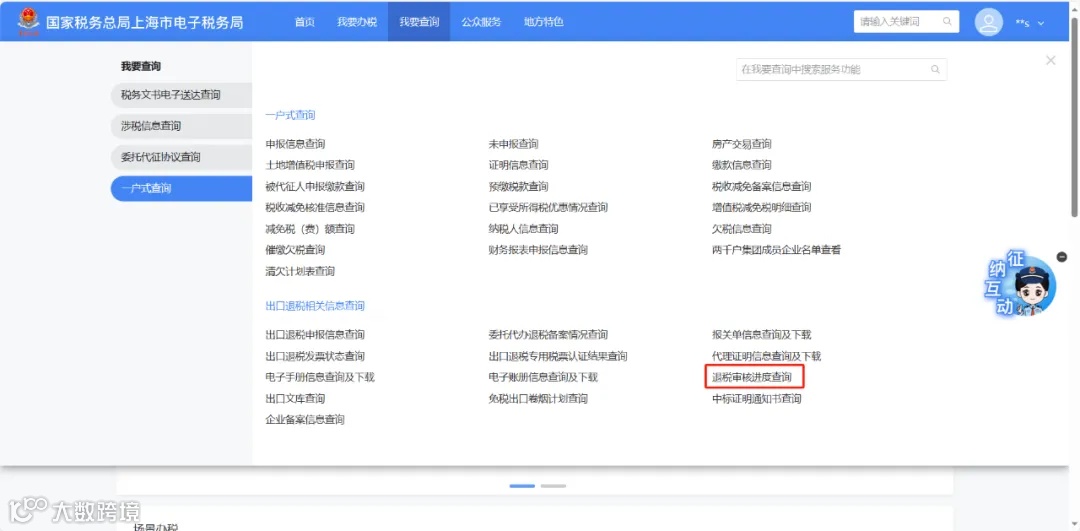Go to 首页 tab
Image resolution: width=1080 pixels, height=531 pixels.
pyautogui.click(x=304, y=21)
